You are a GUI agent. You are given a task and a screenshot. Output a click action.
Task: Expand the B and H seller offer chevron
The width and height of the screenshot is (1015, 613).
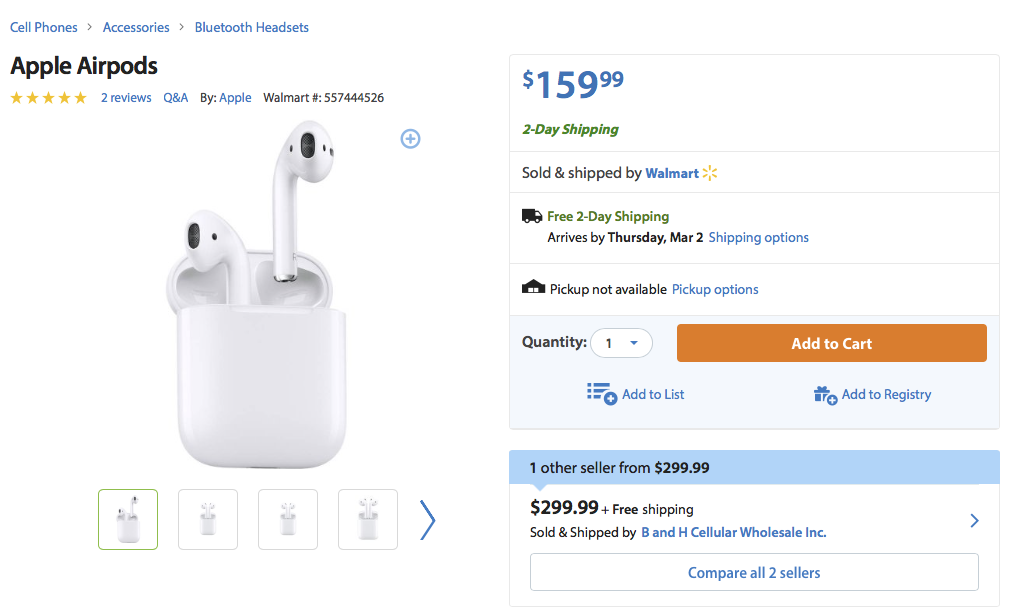click(x=975, y=520)
